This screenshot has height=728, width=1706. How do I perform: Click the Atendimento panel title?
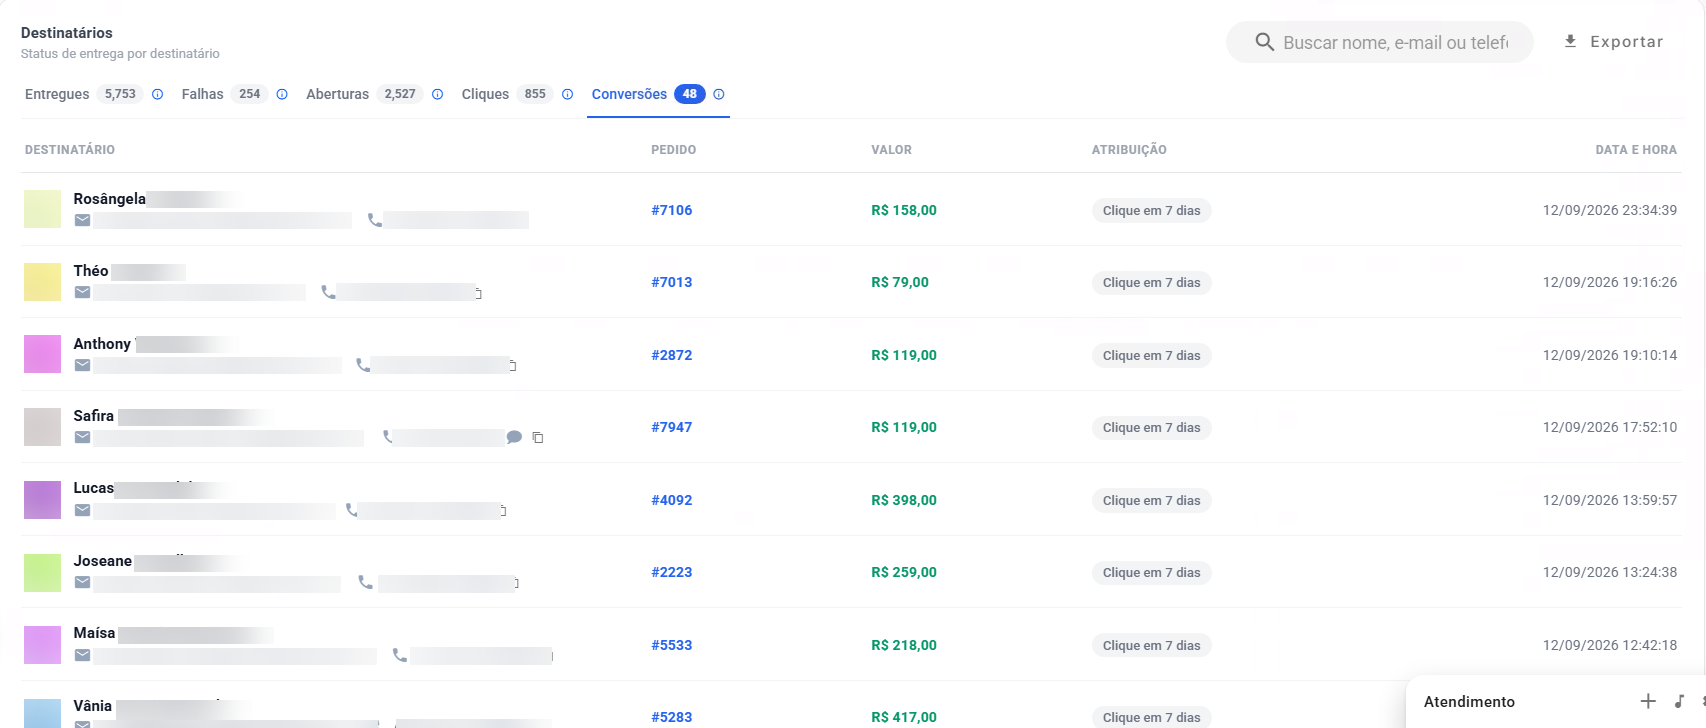[1469, 701]
